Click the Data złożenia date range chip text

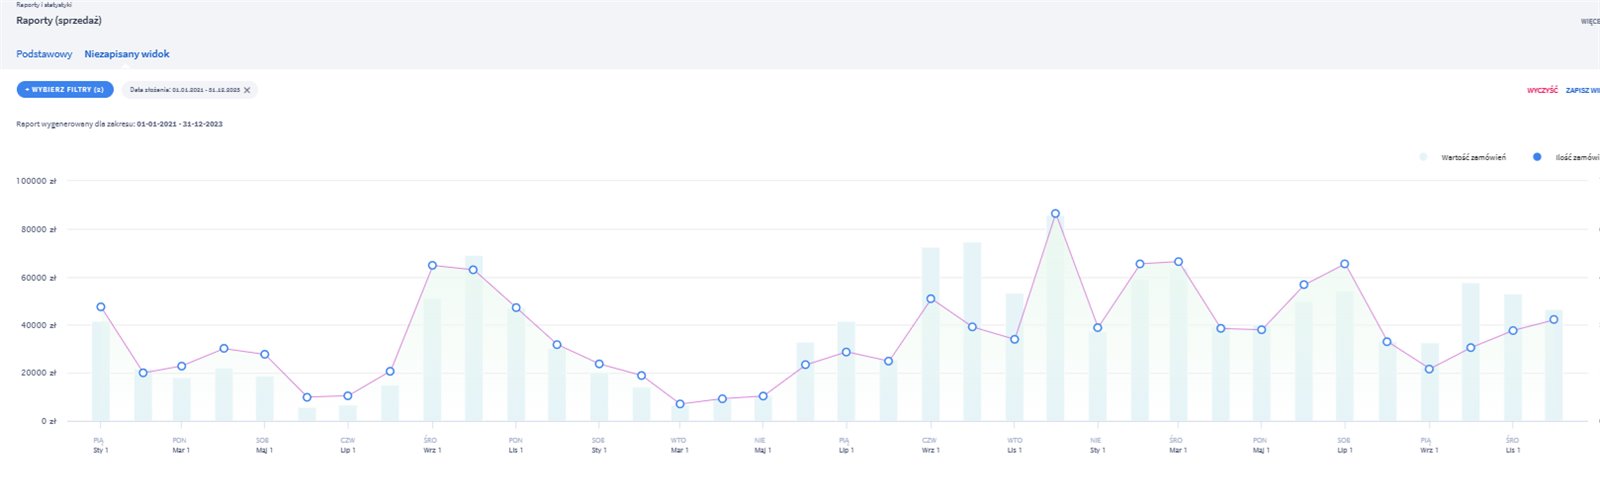coord(185,90)
